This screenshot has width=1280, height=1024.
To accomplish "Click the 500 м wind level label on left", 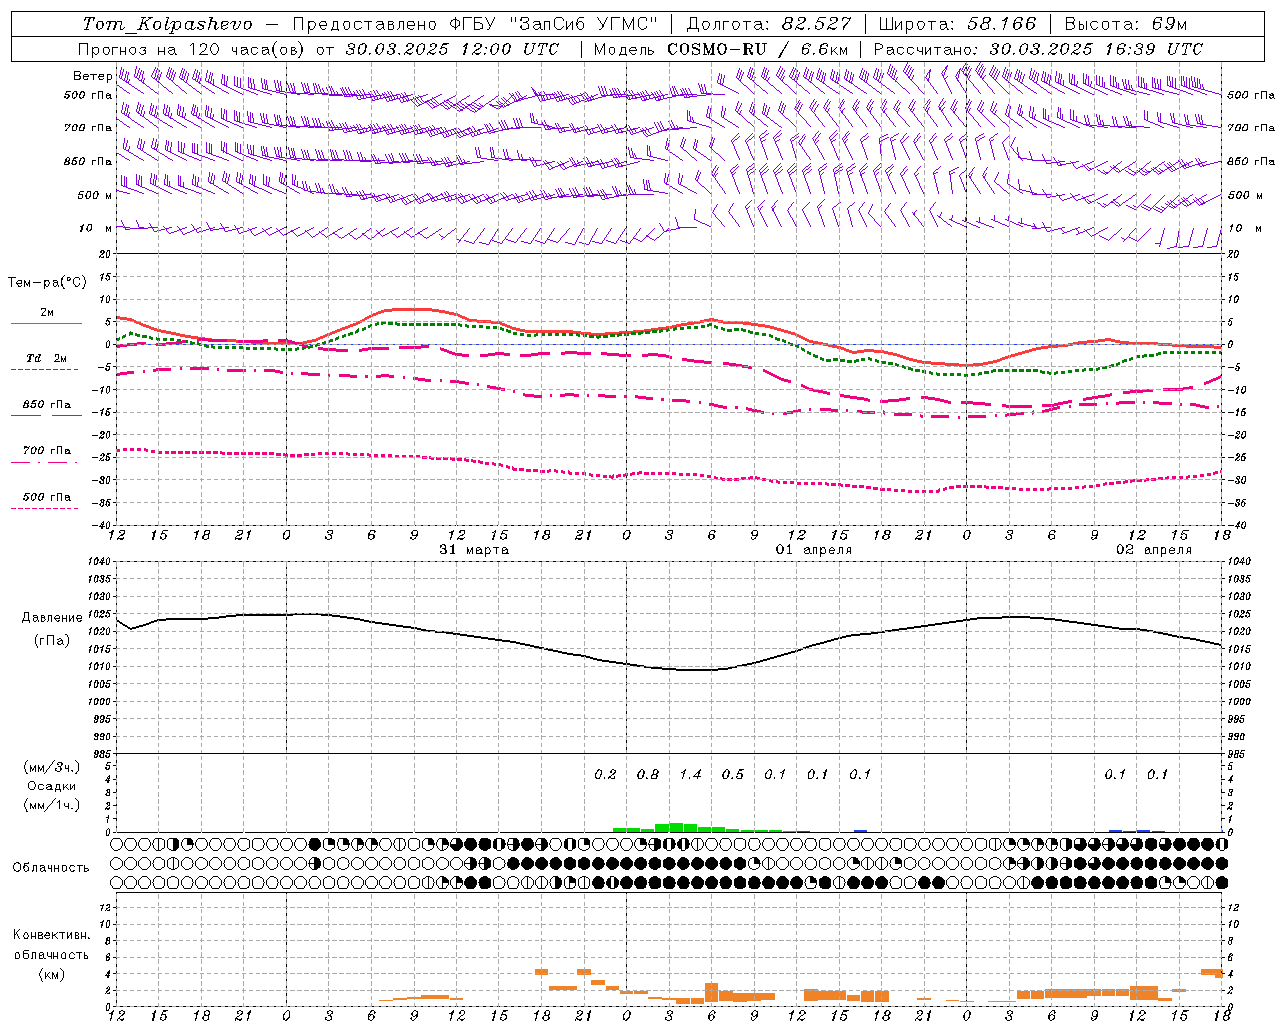I will (x=94, y=195).
